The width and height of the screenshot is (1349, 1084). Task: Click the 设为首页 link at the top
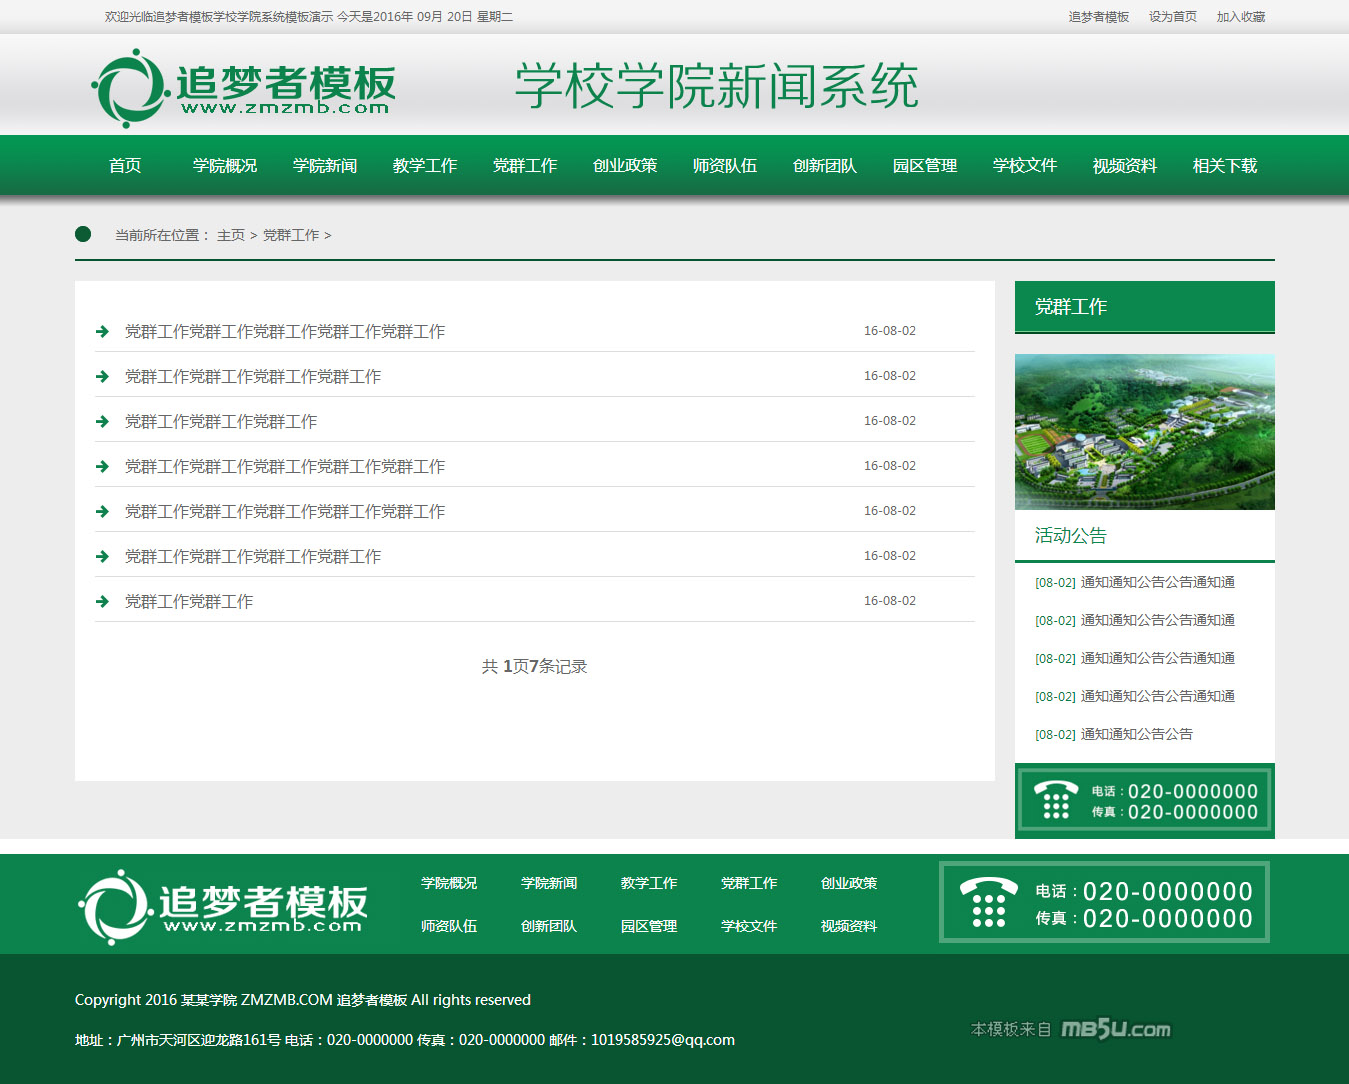pos(1172,17)
